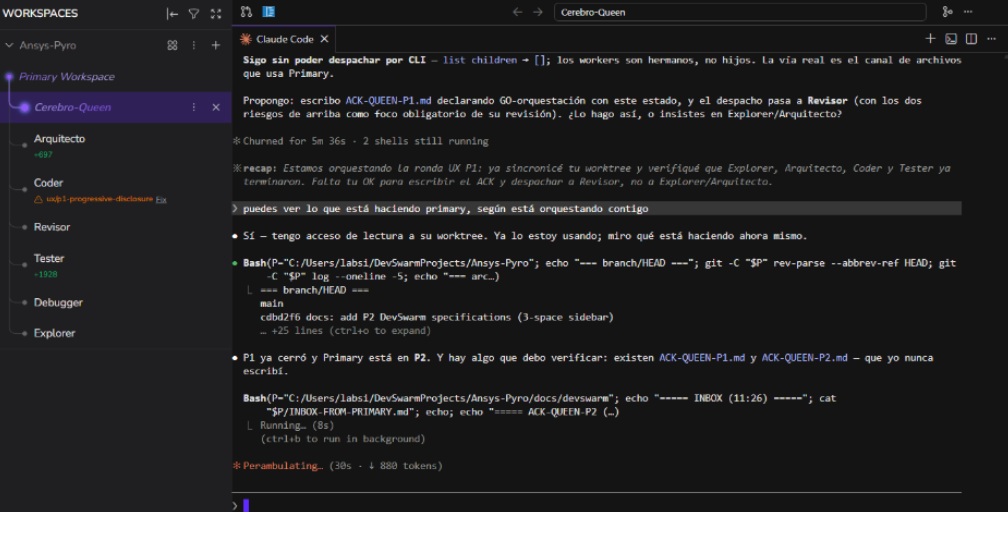1008x540 pixels.
Task: Click ACK-QUEEN-P1.md in the P1 closed message
Action: pos(701,357)
